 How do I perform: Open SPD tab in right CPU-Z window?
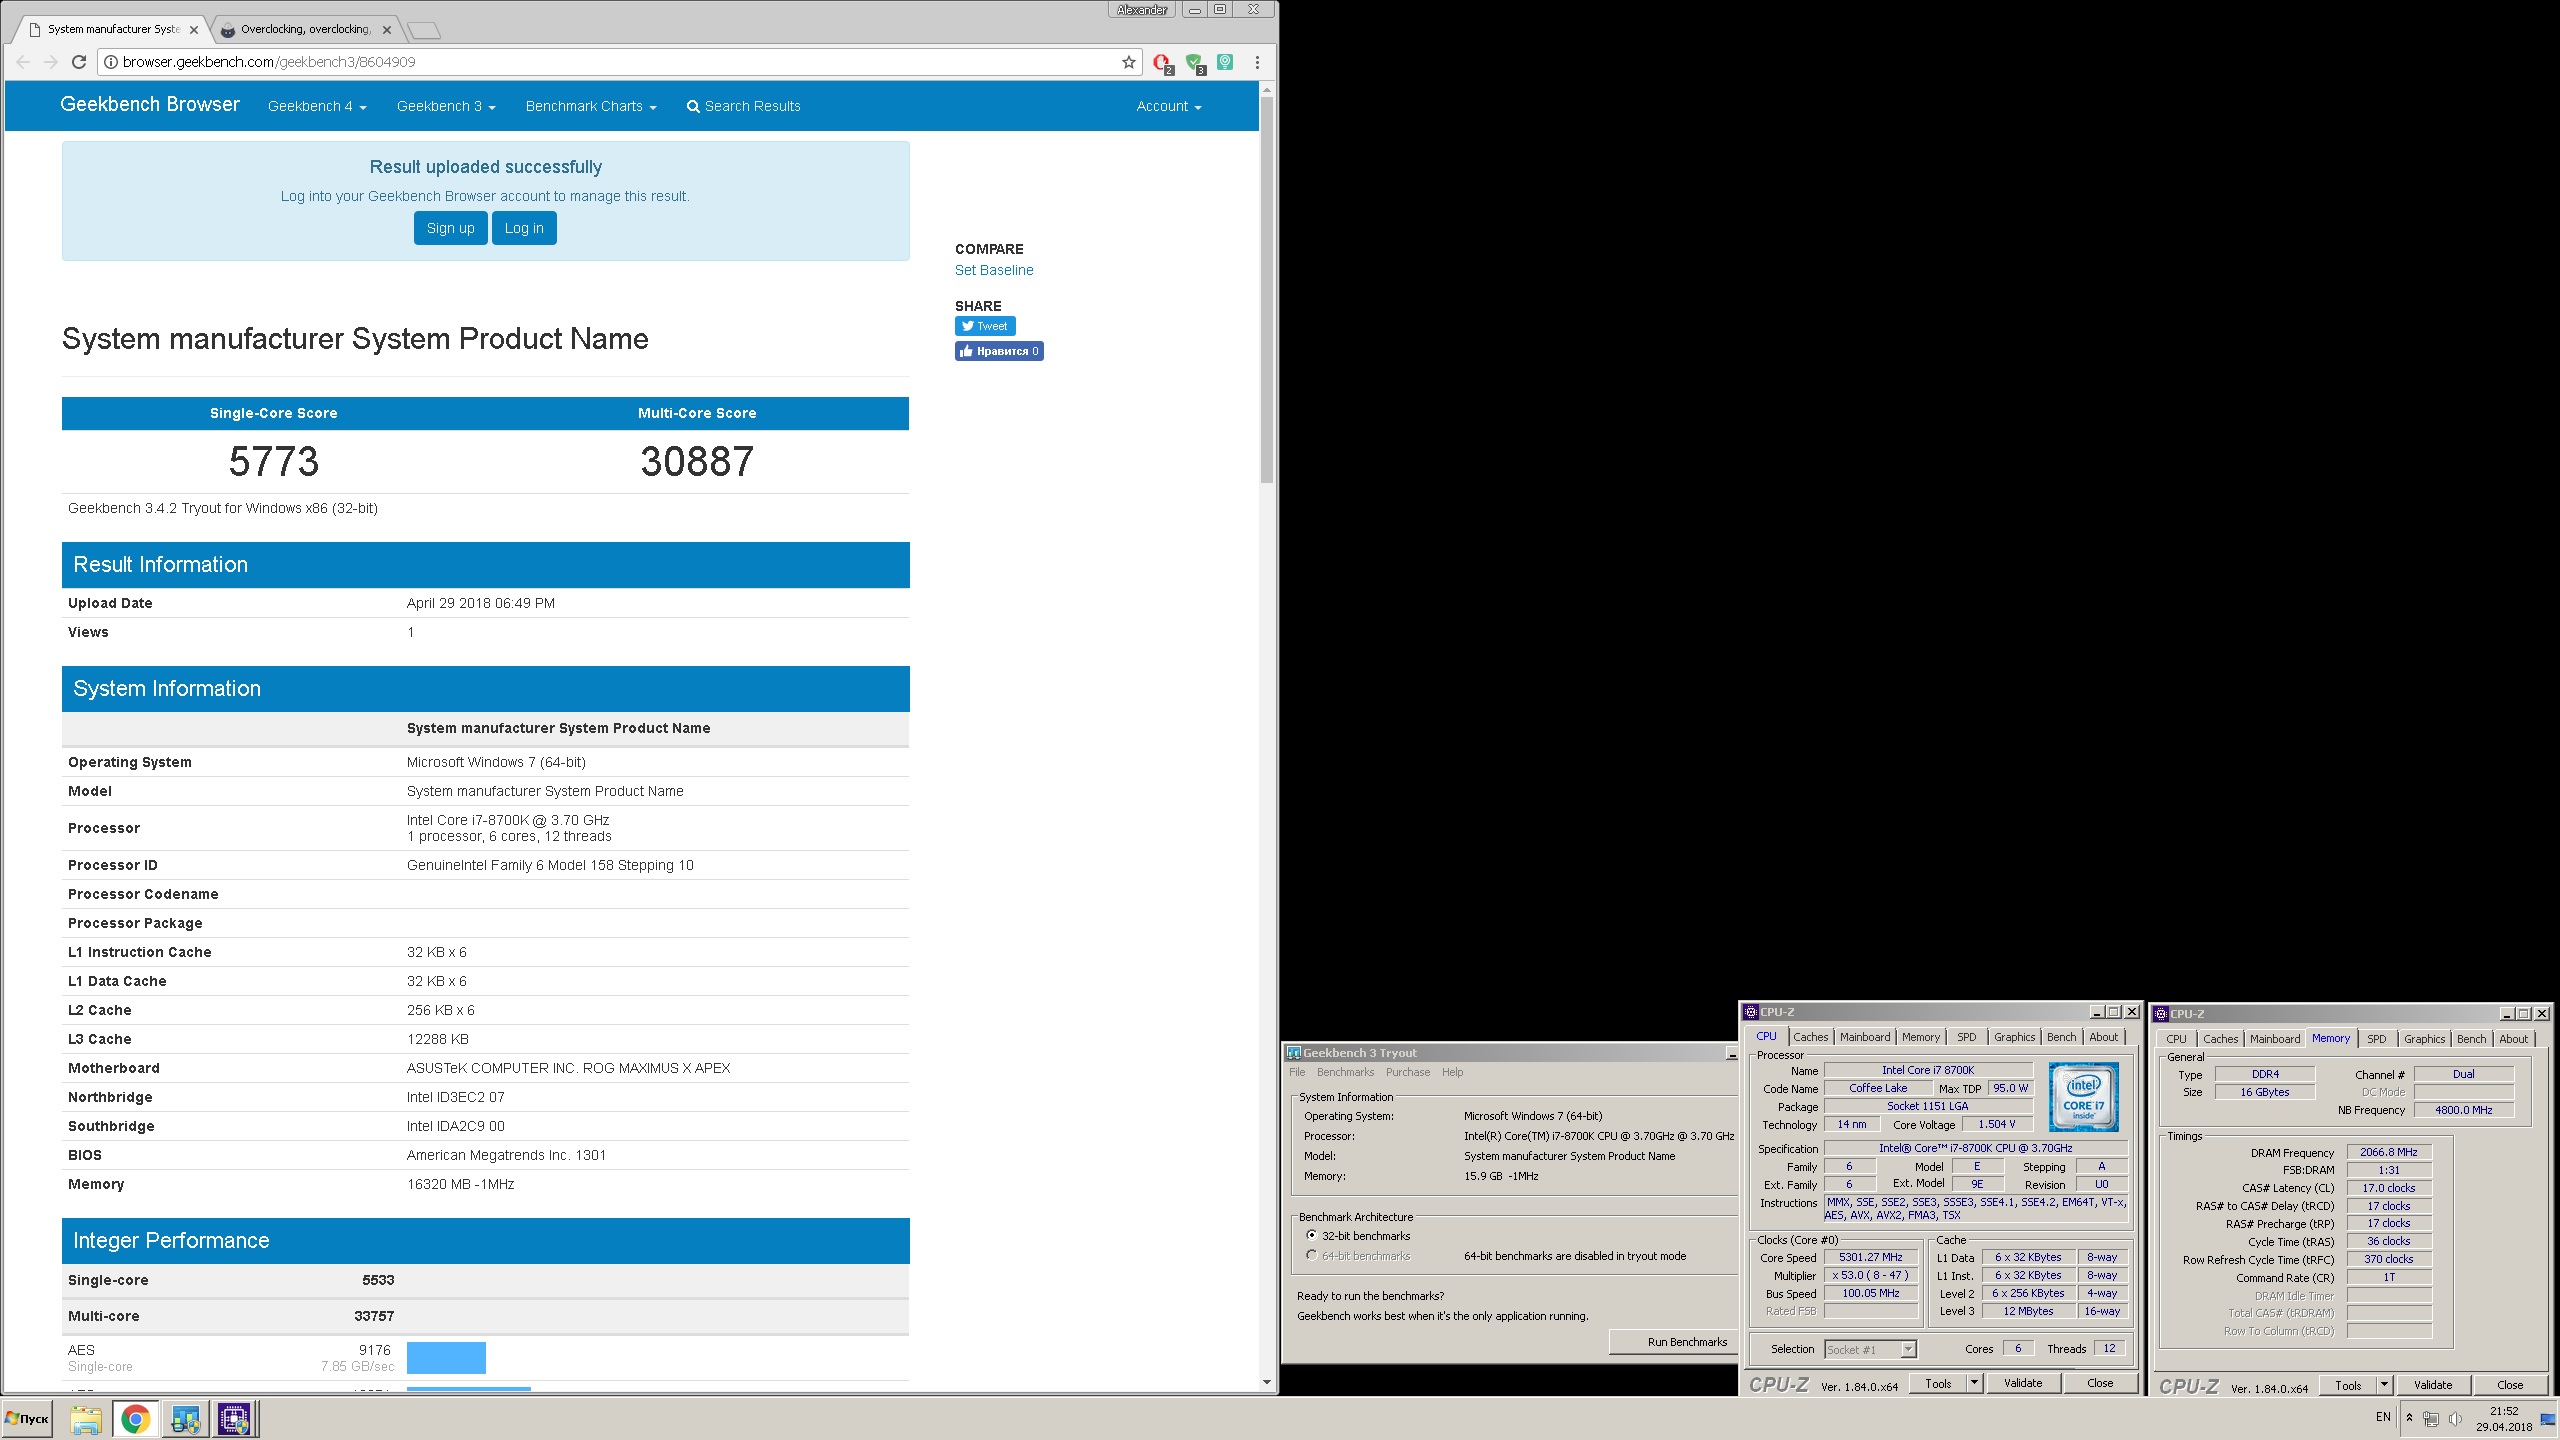tap(2377, 1039)
